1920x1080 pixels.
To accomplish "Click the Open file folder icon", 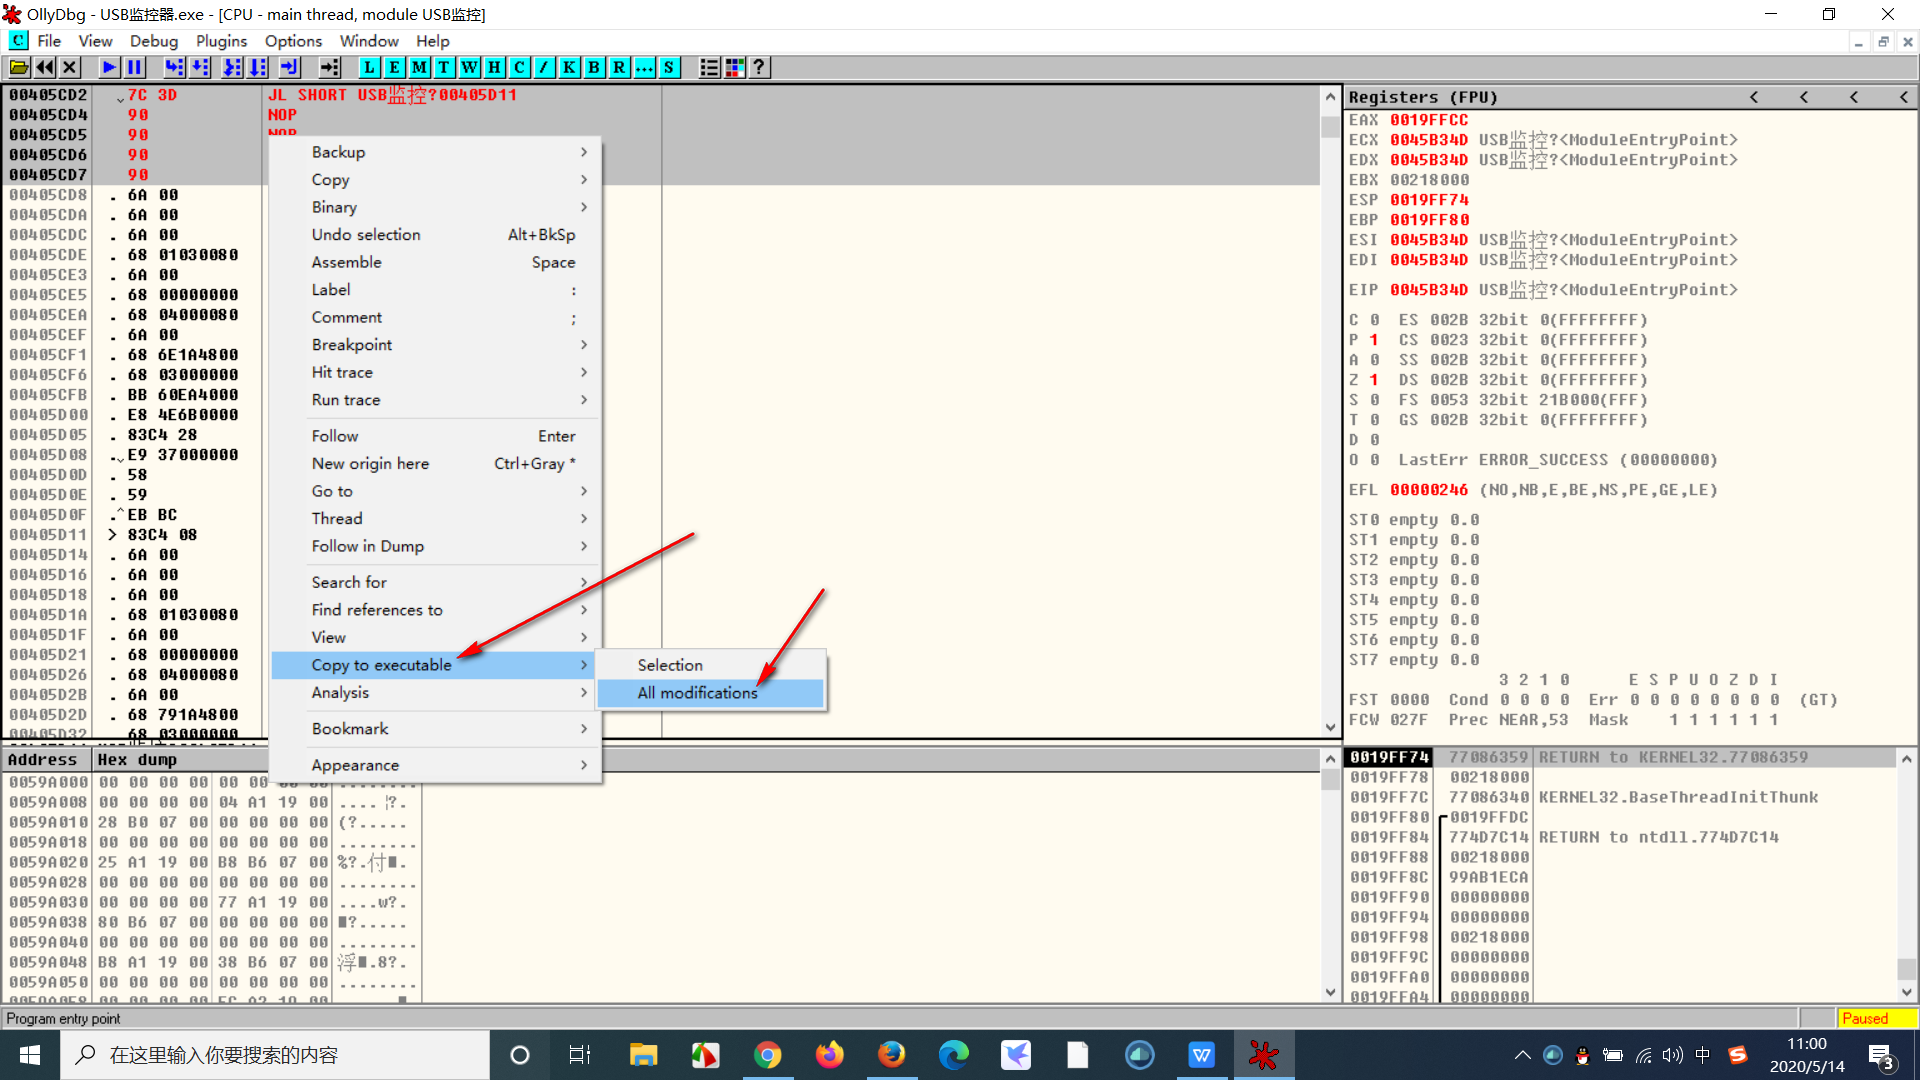I will point(19,67).
